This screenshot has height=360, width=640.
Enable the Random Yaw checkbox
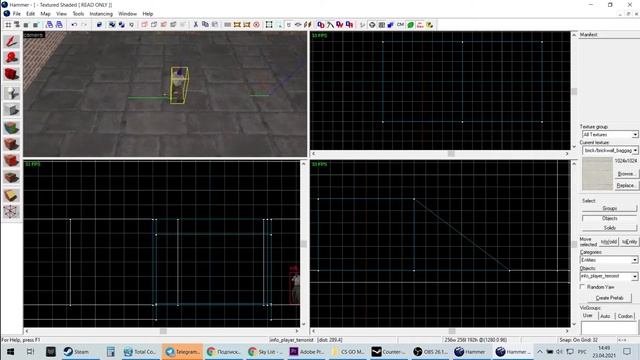coord(583,287)
